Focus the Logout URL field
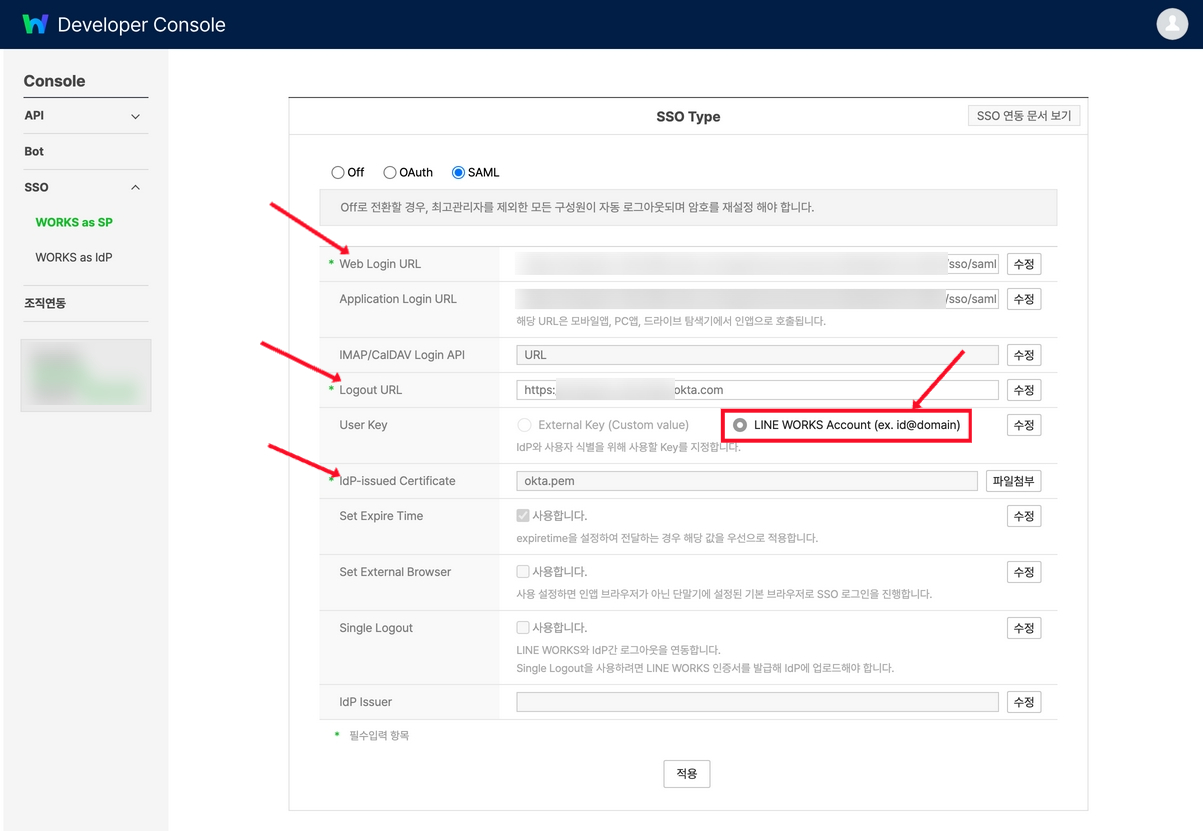 757,390
